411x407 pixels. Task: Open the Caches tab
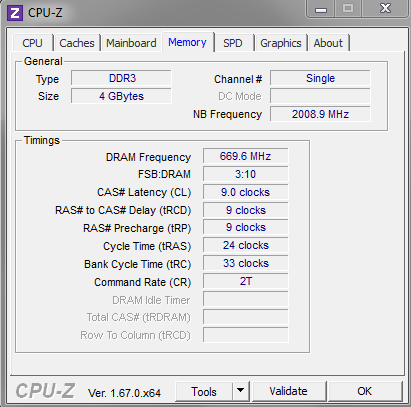click(x=77, y=43)
